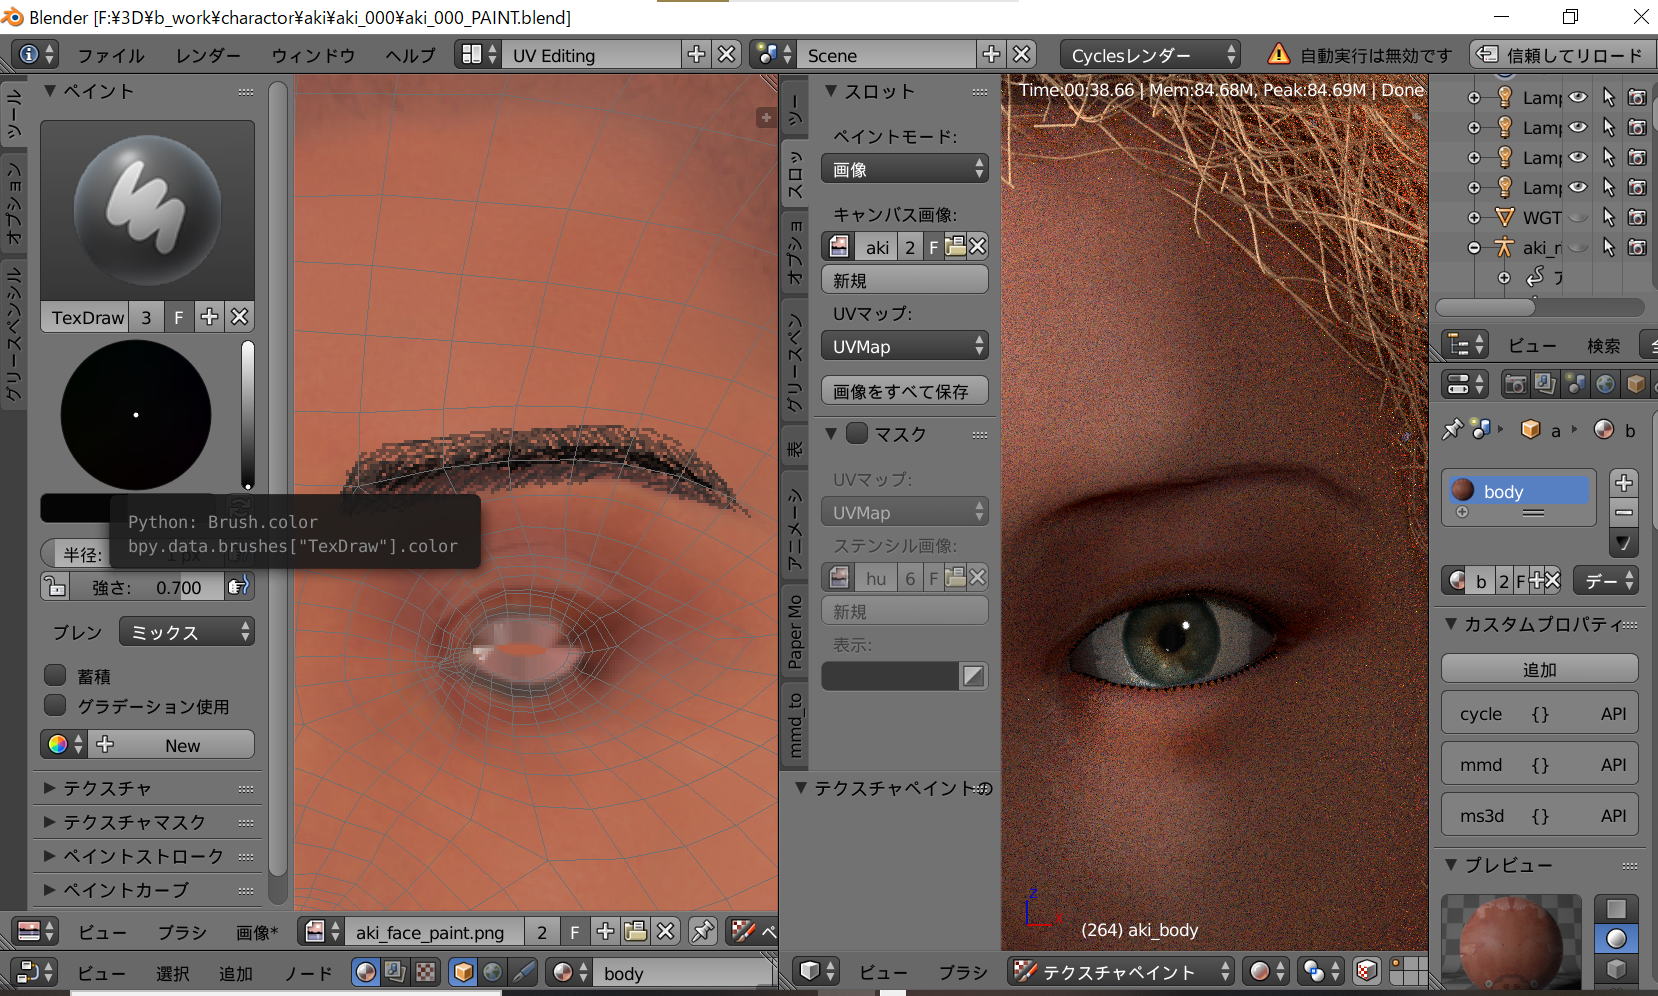Unlink the aki canvas image
Image resolution: width=1658 pixels, height=996 pixels.
pos(978,247)
